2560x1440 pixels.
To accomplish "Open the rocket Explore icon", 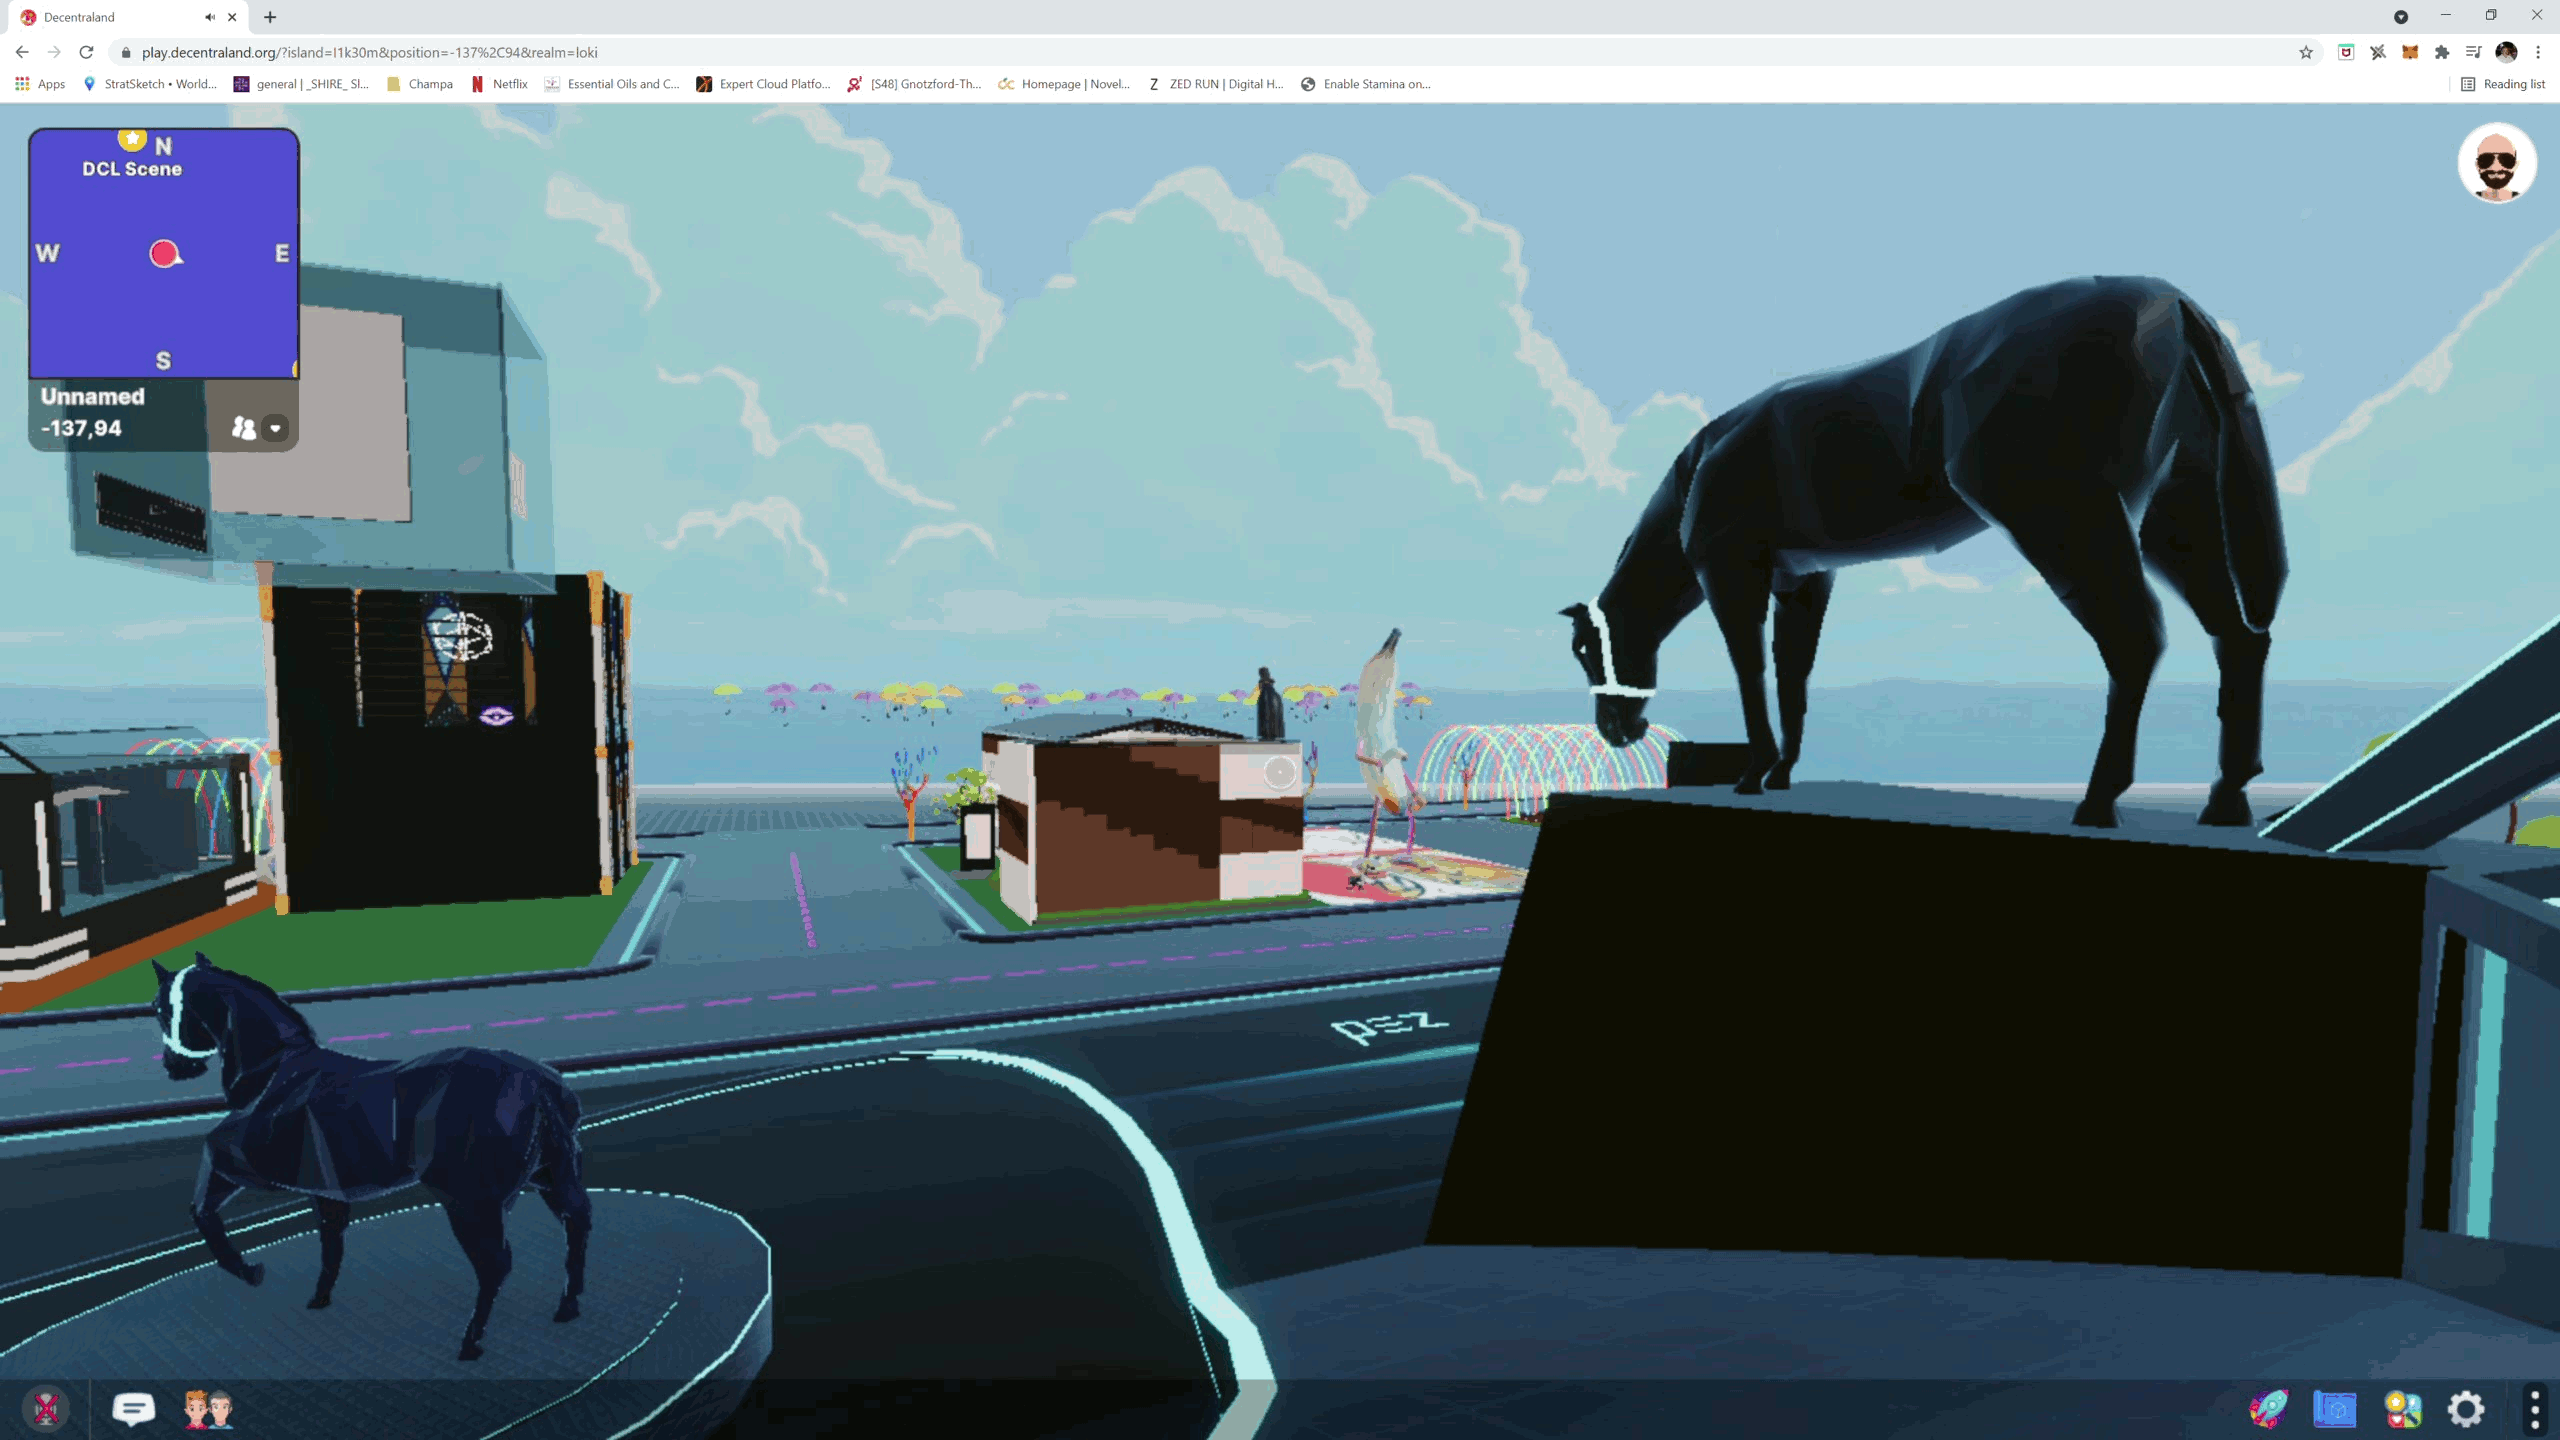I will coord(2269,1409).
